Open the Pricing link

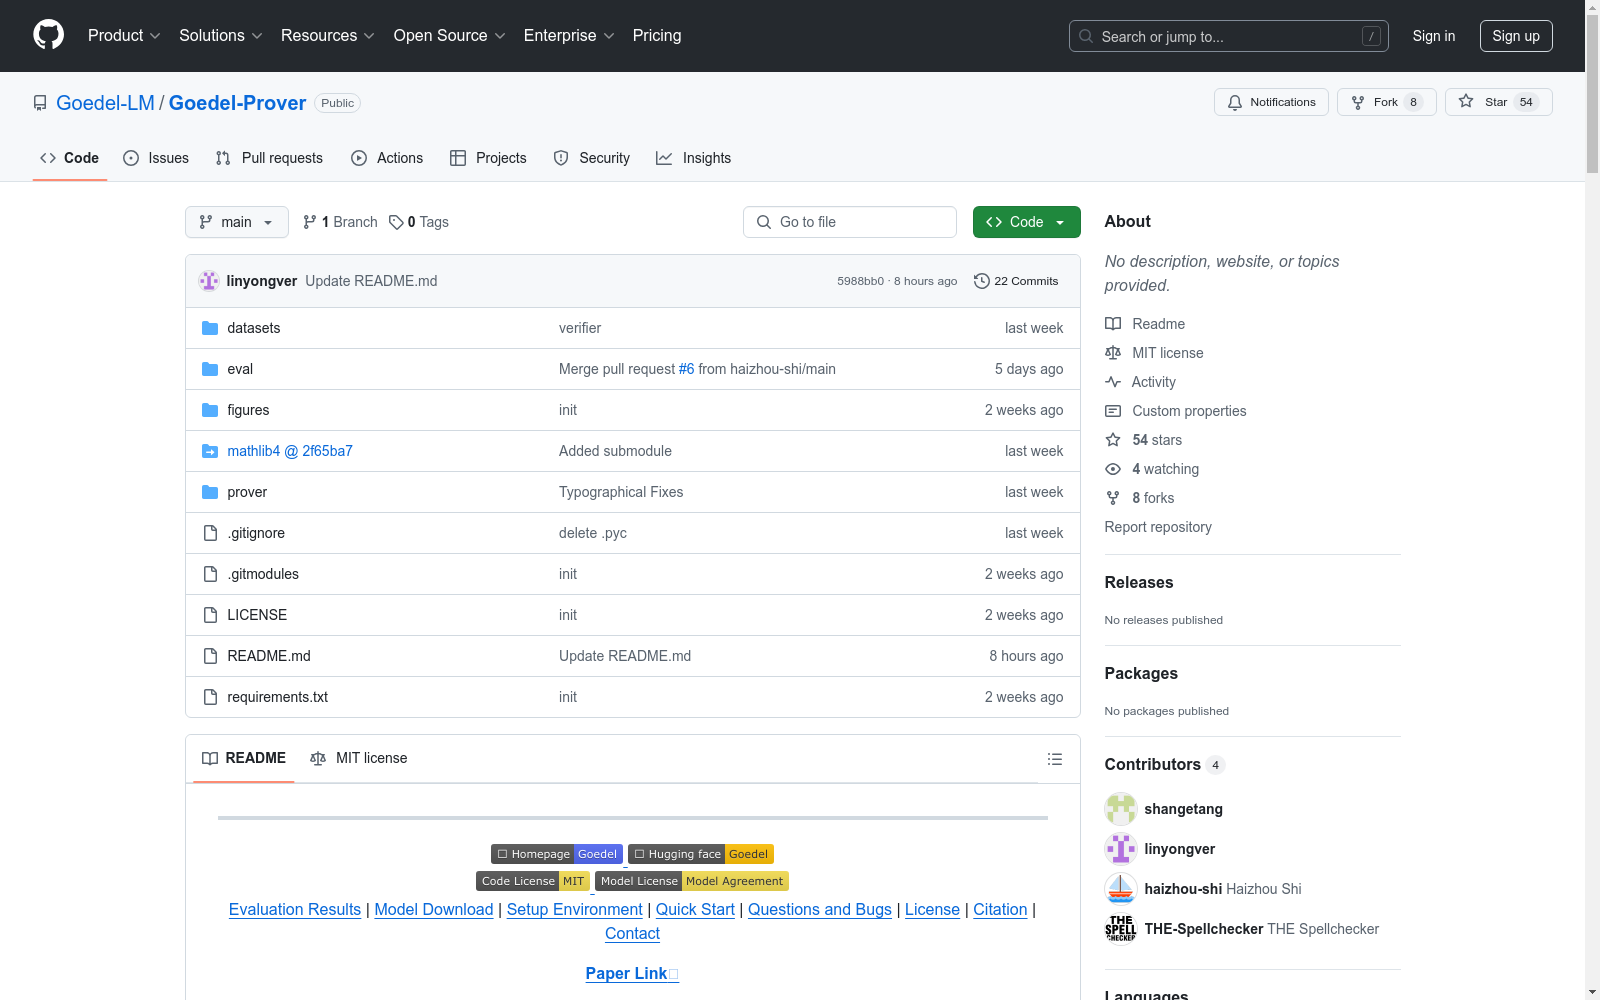coord(657,35)
